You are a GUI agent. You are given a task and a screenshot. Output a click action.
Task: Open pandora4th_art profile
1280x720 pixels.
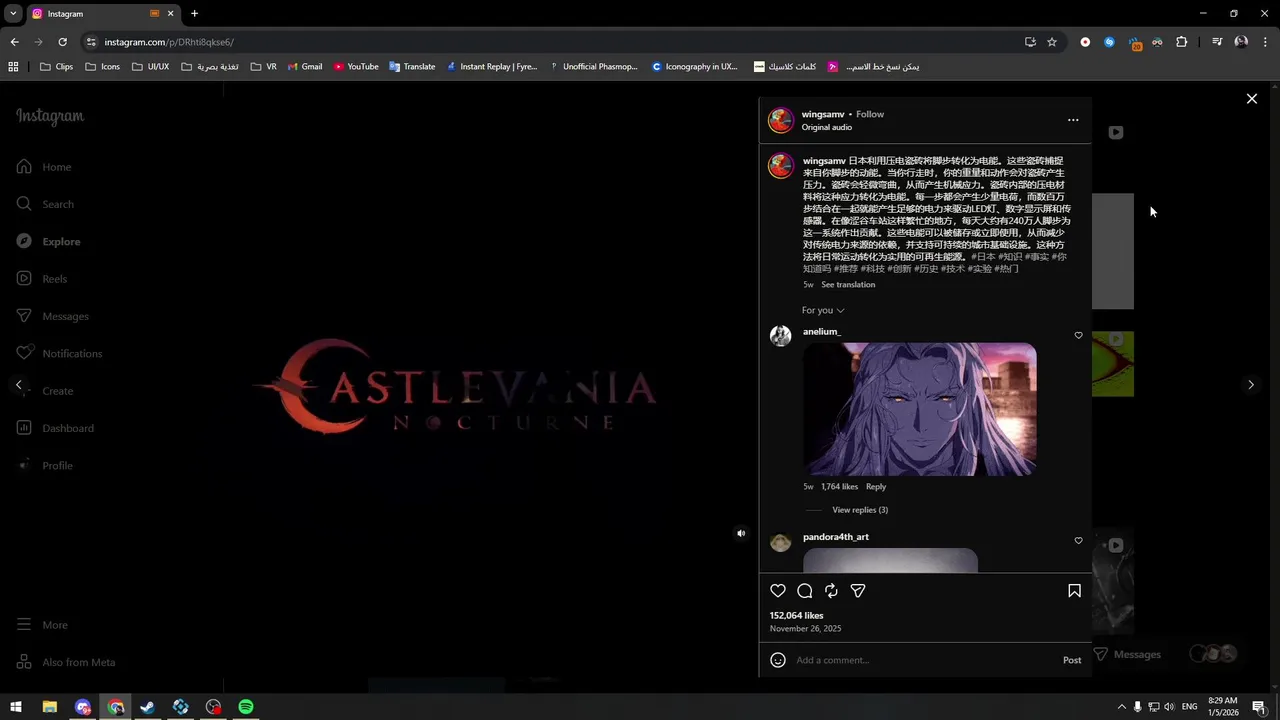(836, 537)
